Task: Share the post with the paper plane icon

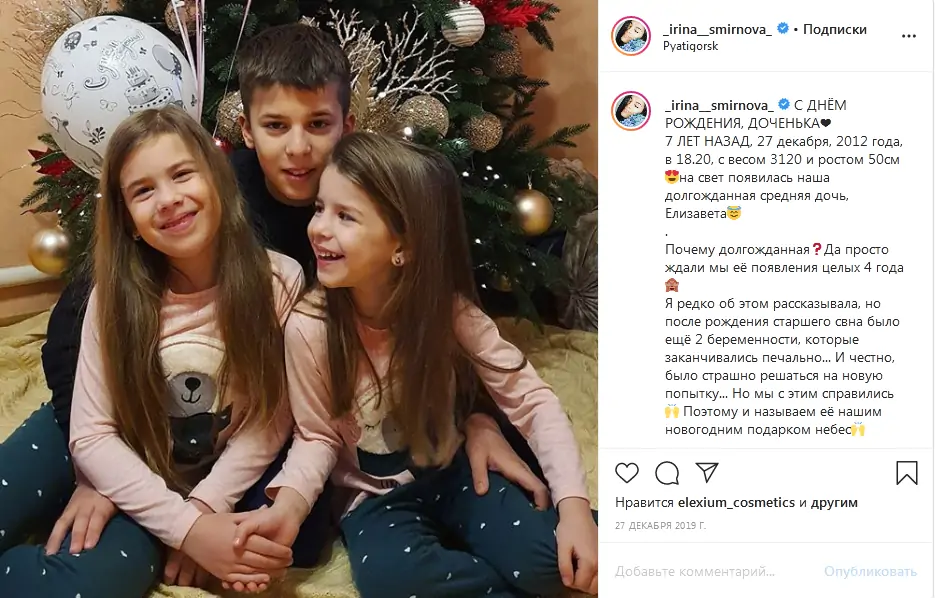Action: [x=707, y=472]
